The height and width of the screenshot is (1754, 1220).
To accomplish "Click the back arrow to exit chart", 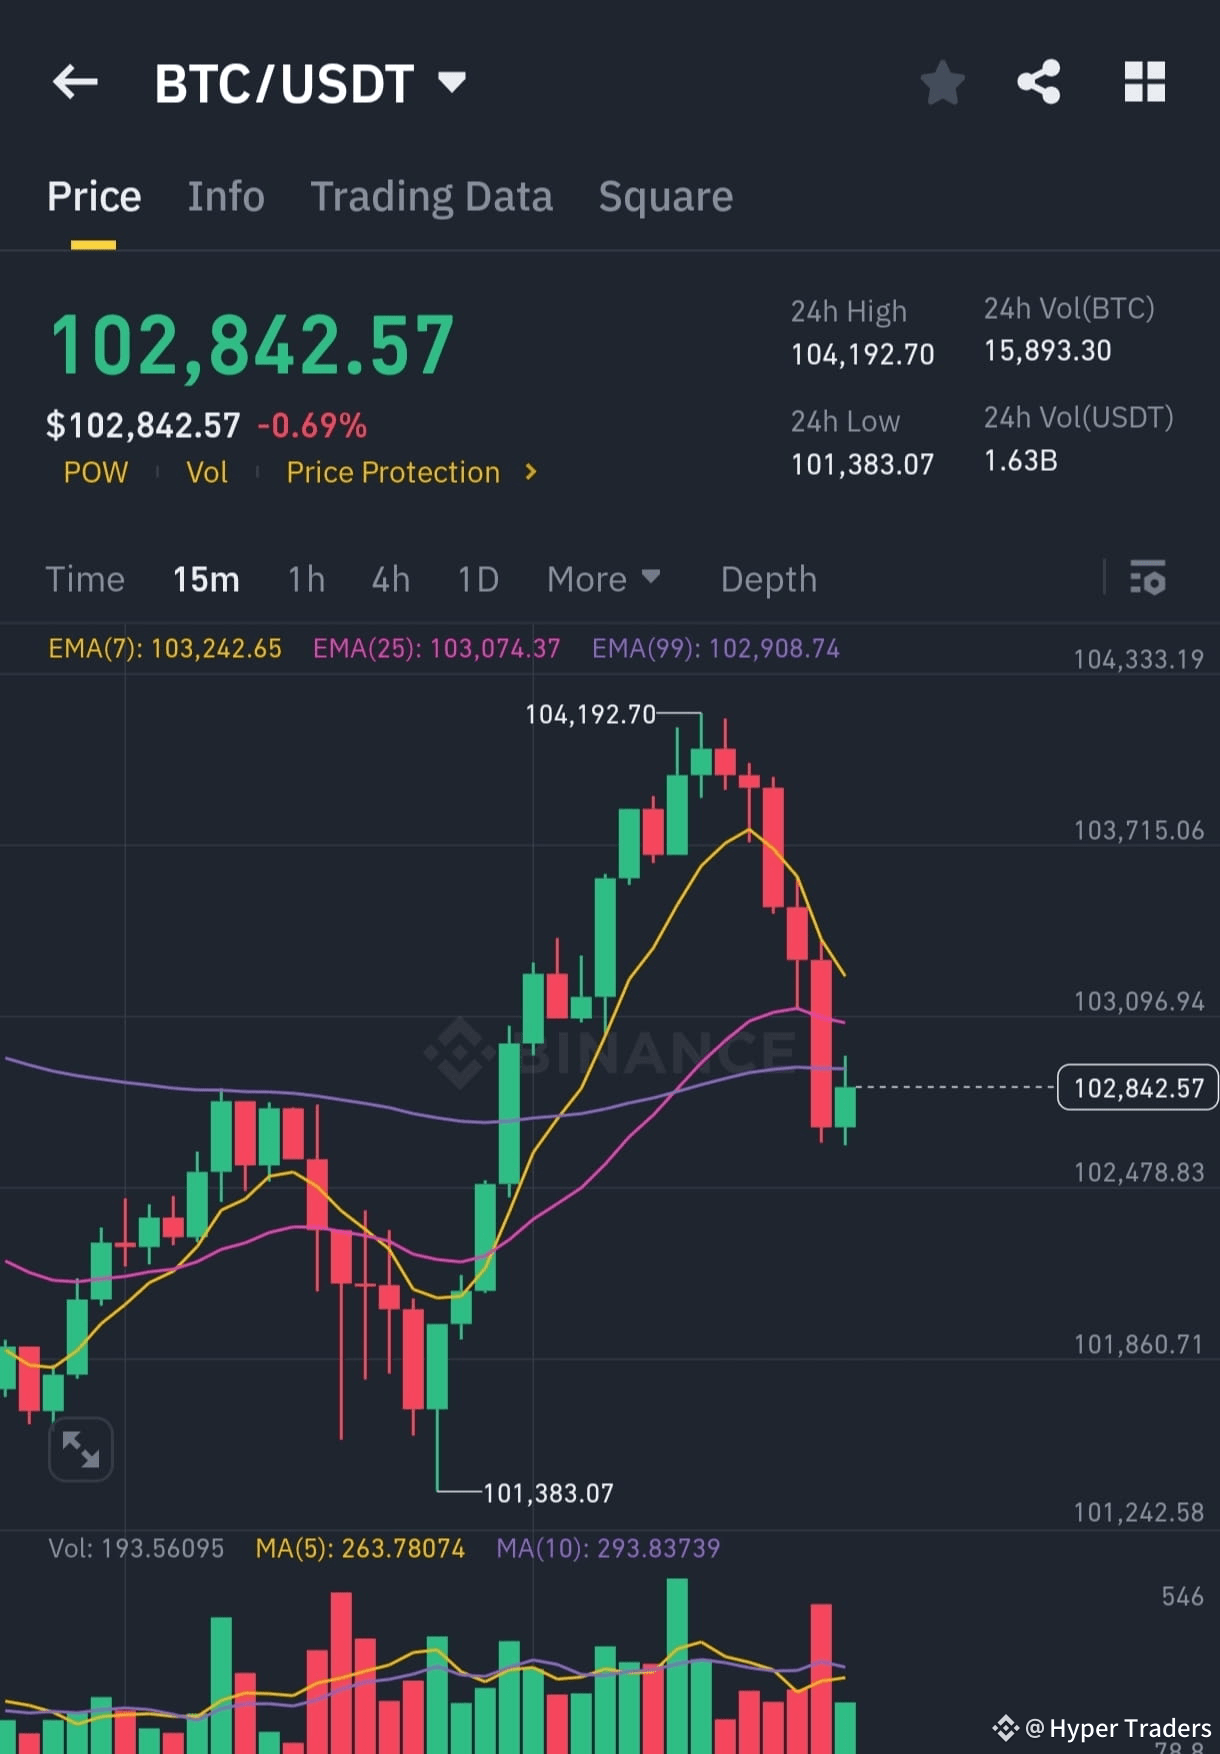I will 75,82.
